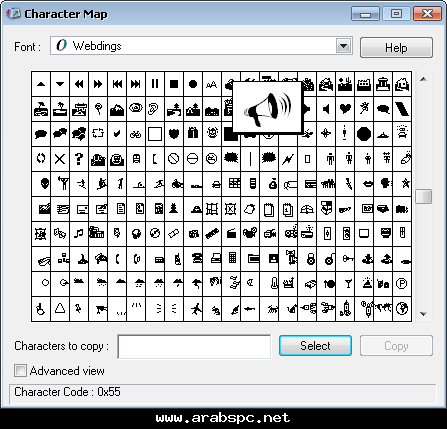Click the scrollbar down arrow

click(423, 314)
